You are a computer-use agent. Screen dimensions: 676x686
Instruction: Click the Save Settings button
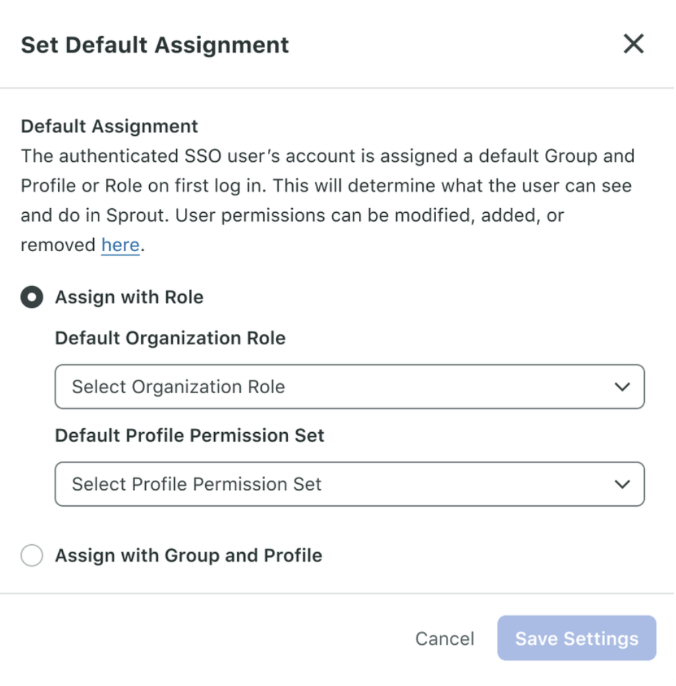tap(577, 638)
